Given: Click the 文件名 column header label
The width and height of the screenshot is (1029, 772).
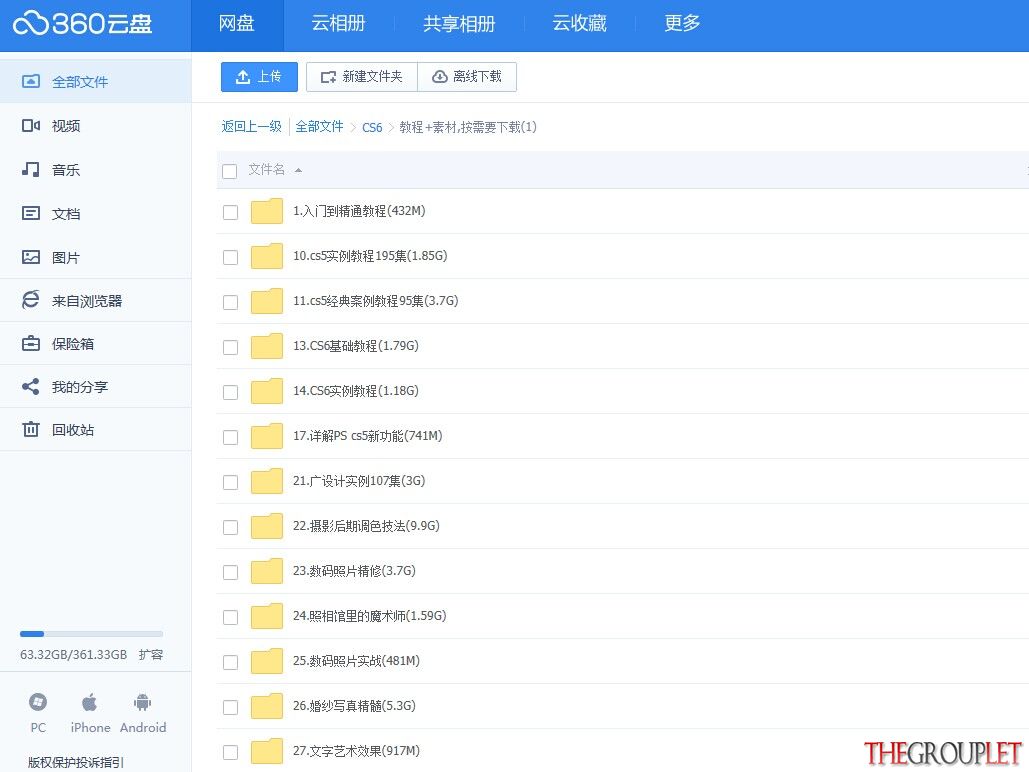Looking at the screenshot, I should [266, 169].
